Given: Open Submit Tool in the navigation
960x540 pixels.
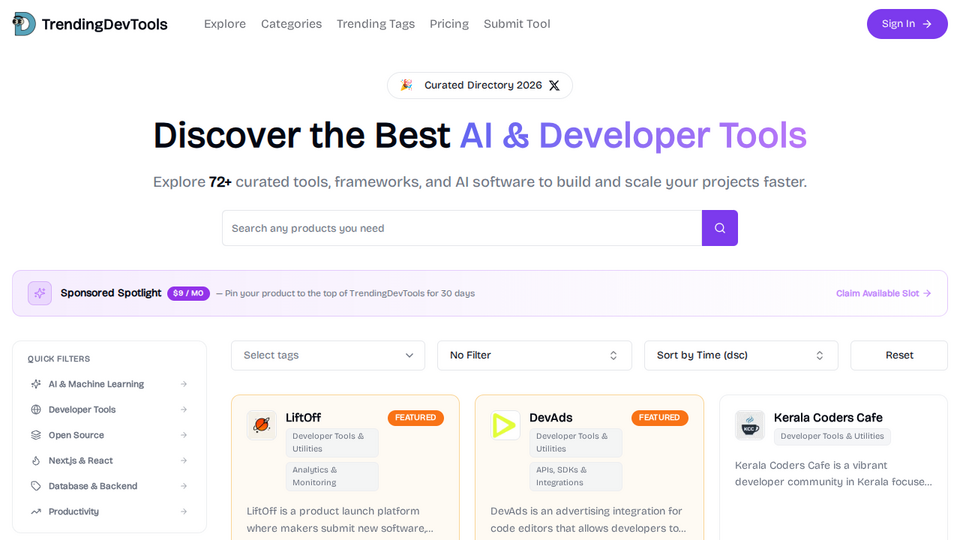Looking at the screenshot, I should (517, 24).
